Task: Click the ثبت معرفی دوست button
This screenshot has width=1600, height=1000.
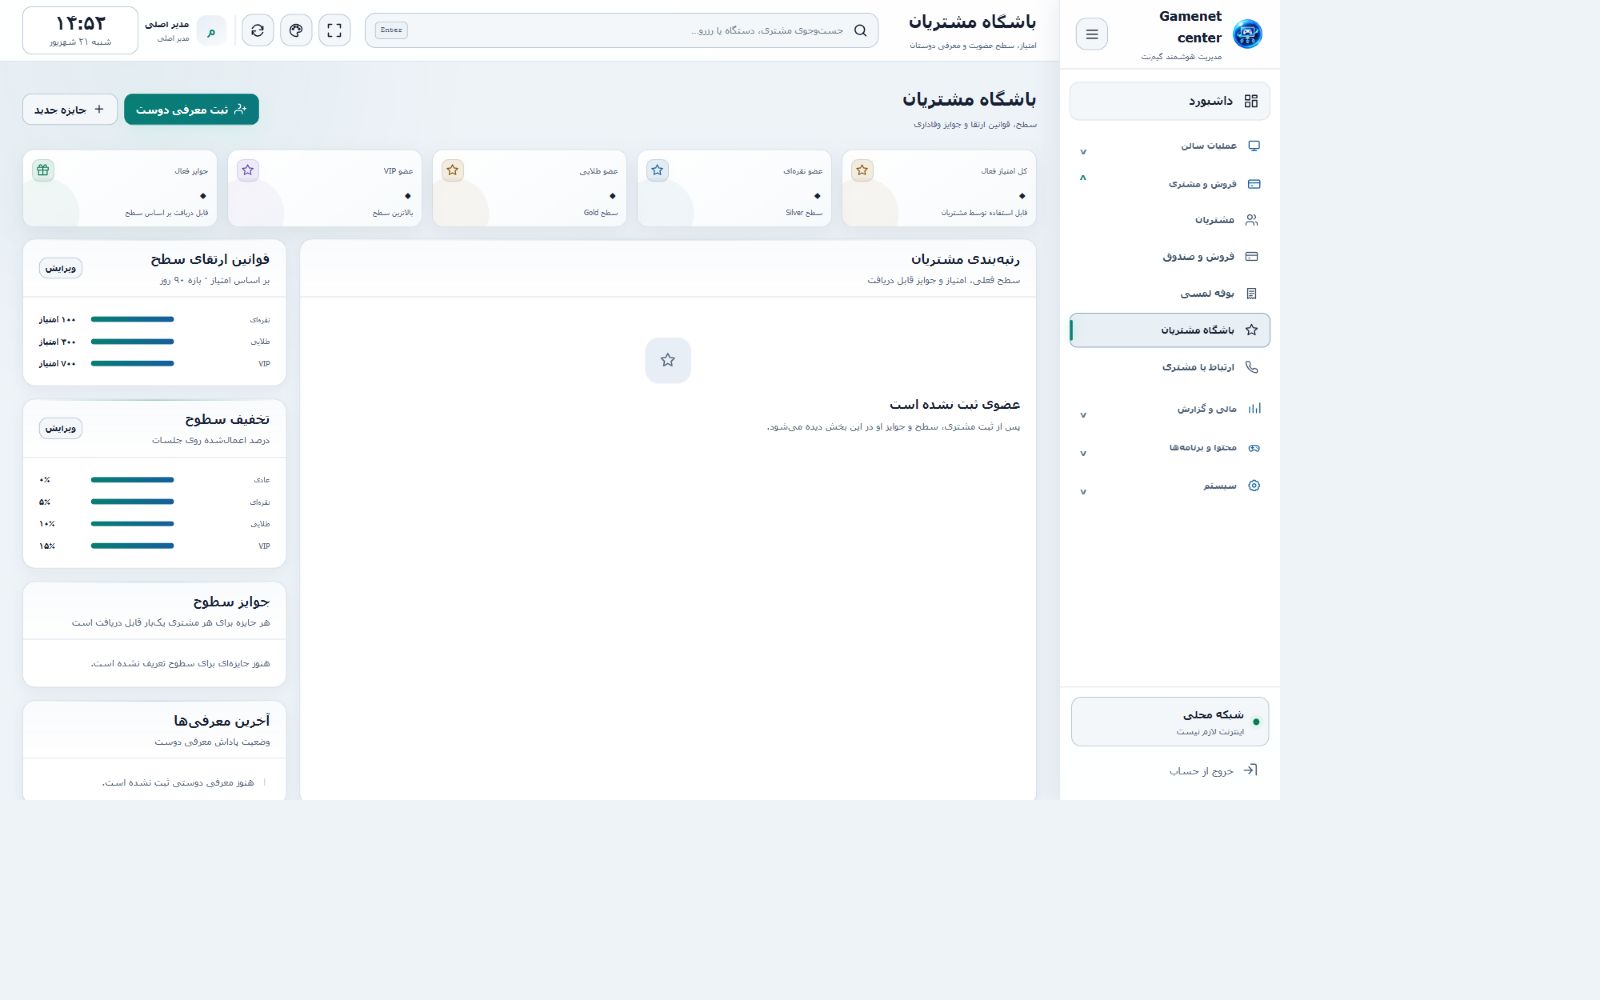Action: [x=191, y=110]
